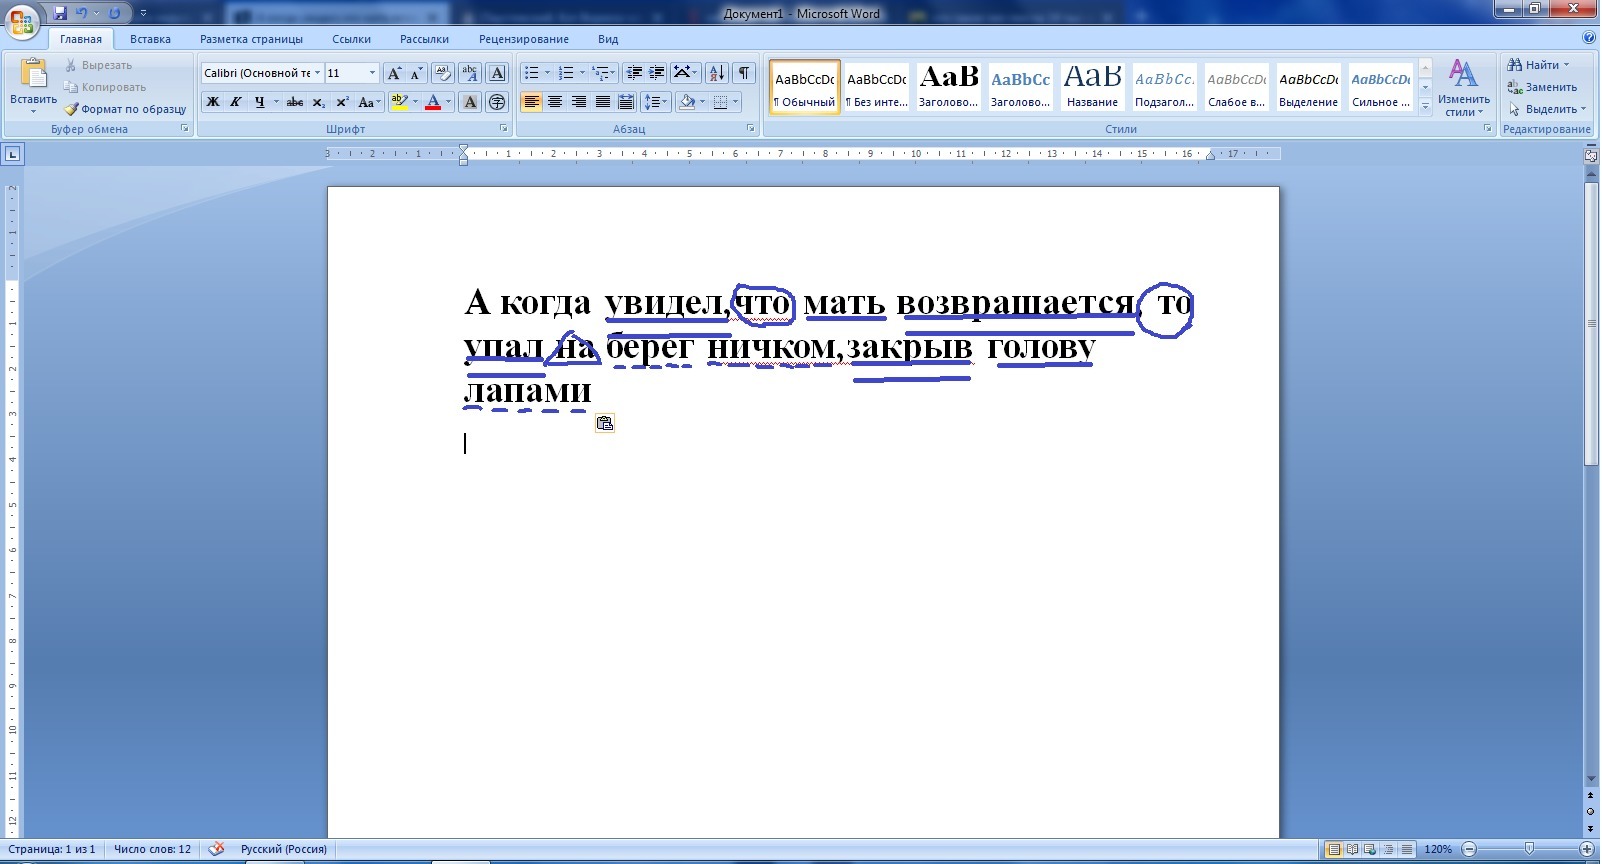This screenshot has height=864, width=1602.
Task: Open the Рецензирование tab
Action: coord(523,39)
